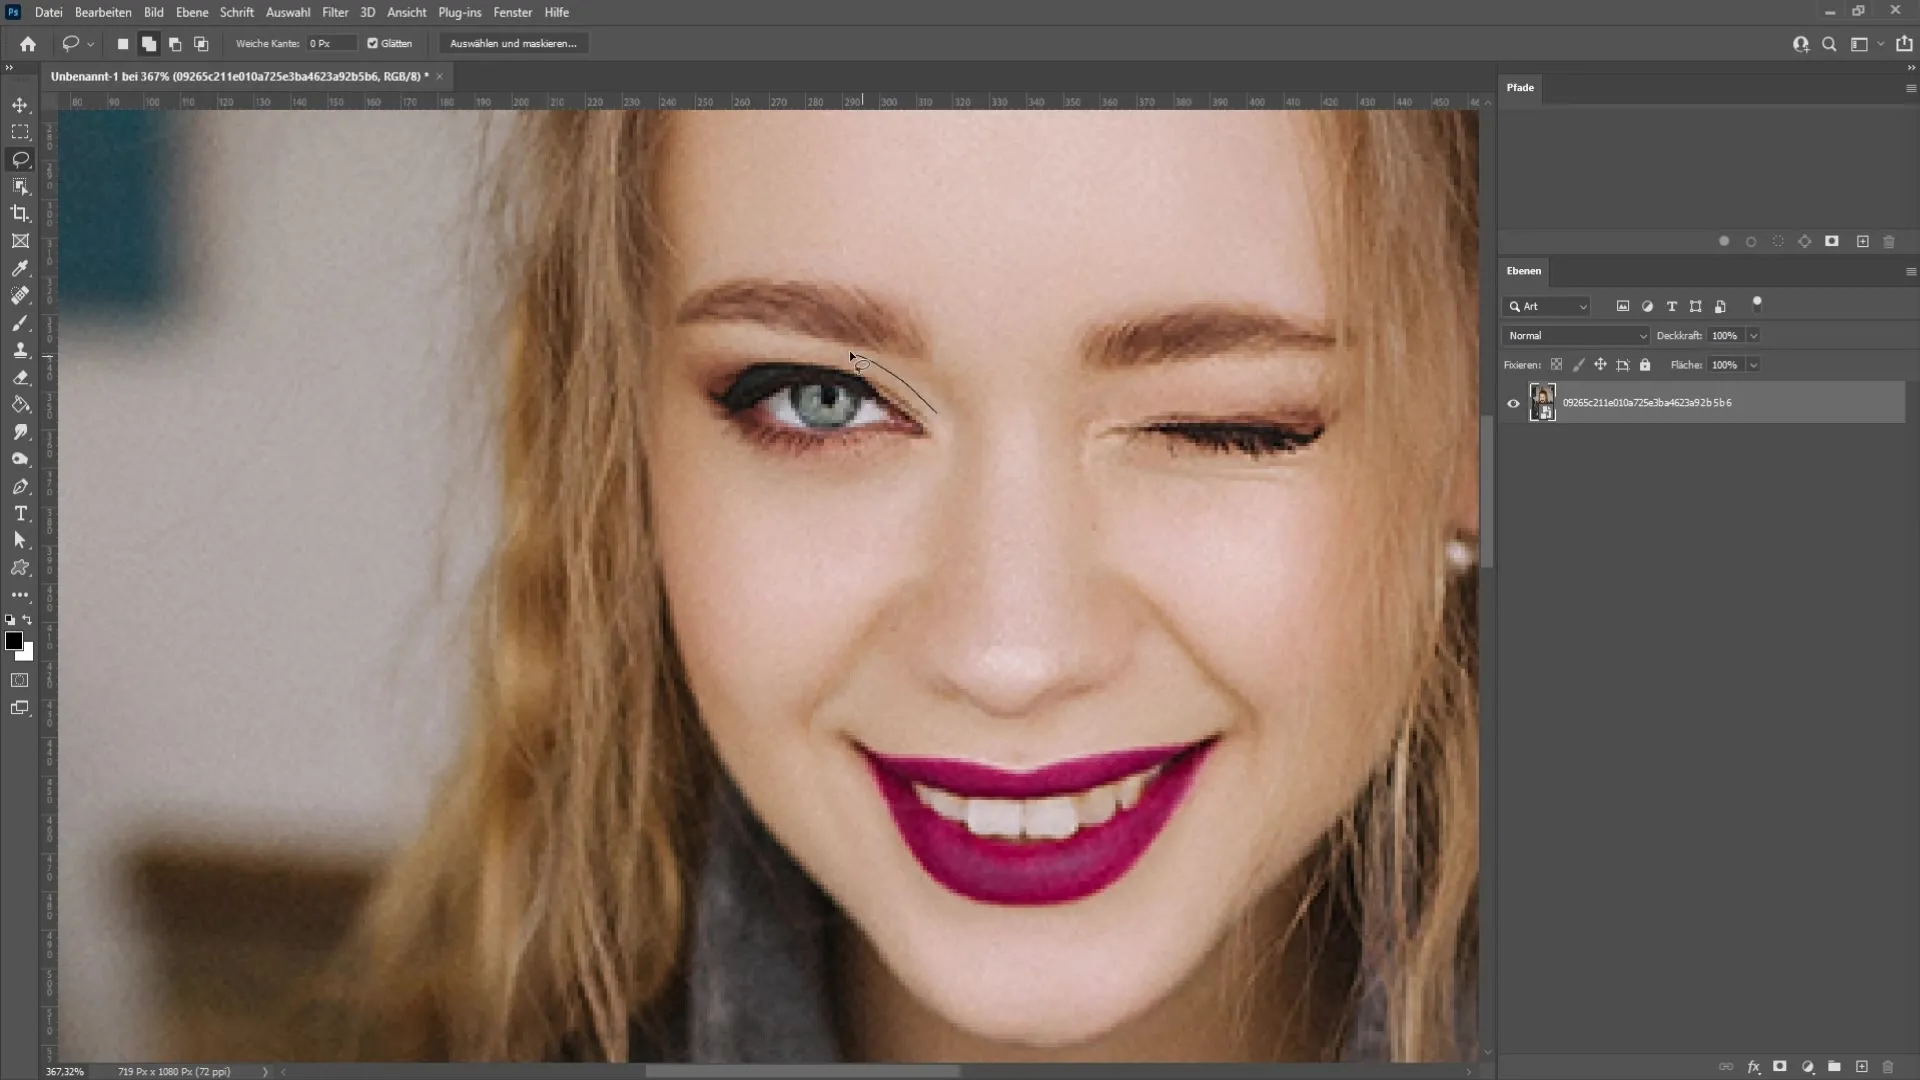This screenshot has height=1080, width=1920.
Task: Click Auswählen und maskieren button
Action: click(514, 44)
